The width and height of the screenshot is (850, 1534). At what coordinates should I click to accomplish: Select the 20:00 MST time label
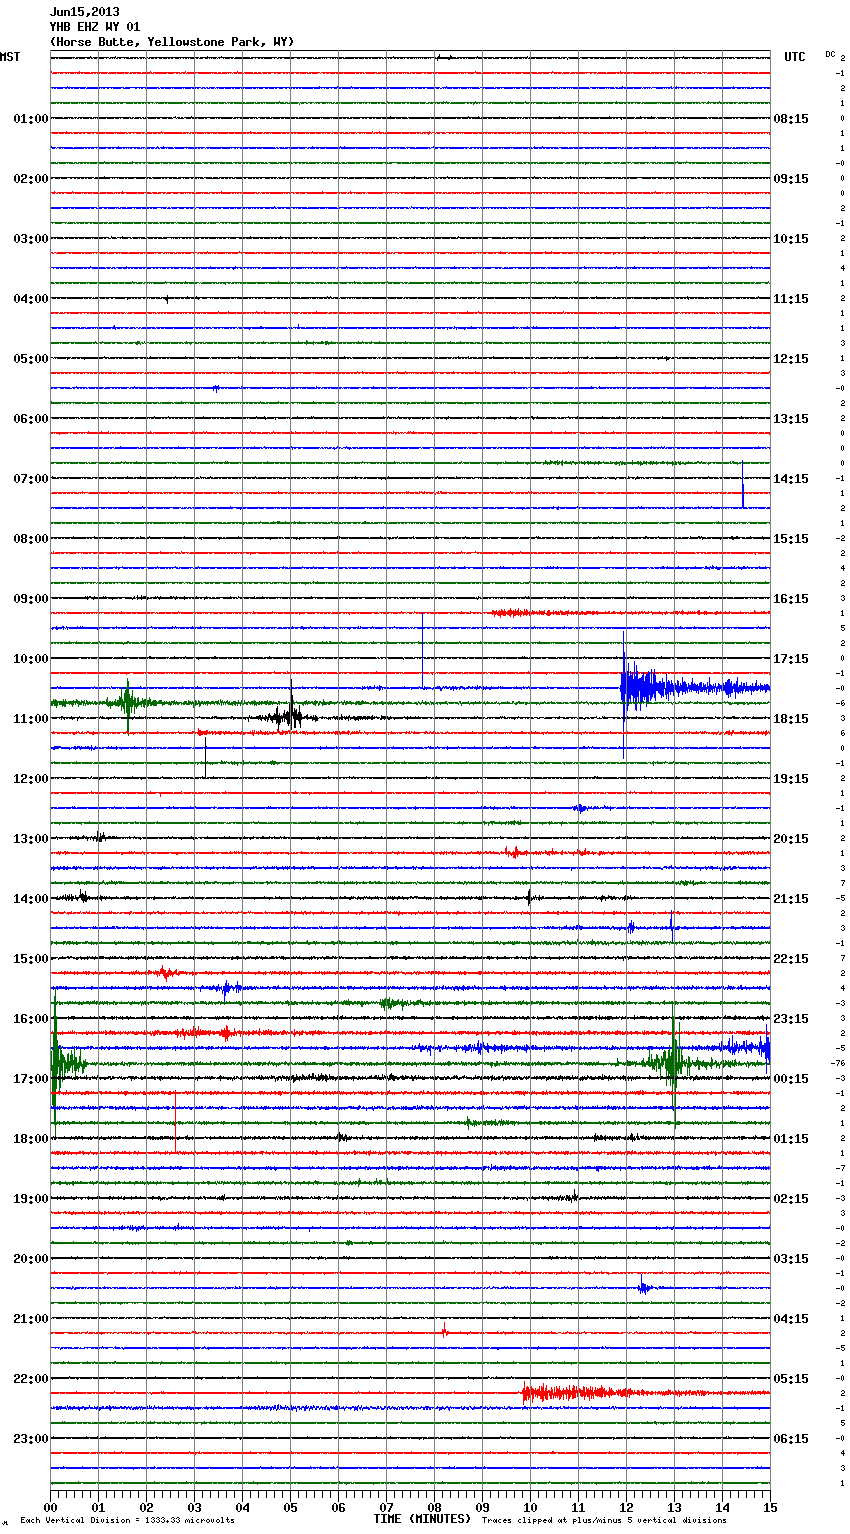(x=30, y=1259)
